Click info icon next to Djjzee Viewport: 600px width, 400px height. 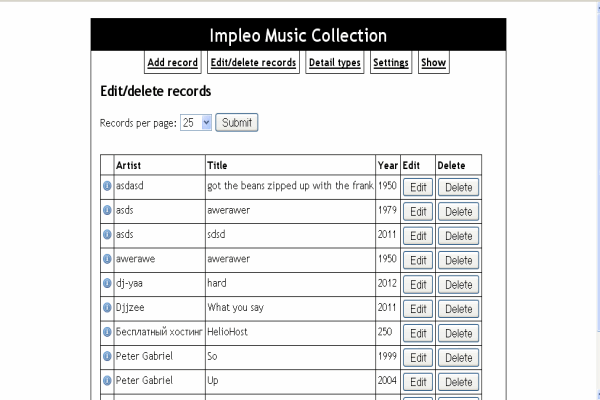[x=107, y=308]
